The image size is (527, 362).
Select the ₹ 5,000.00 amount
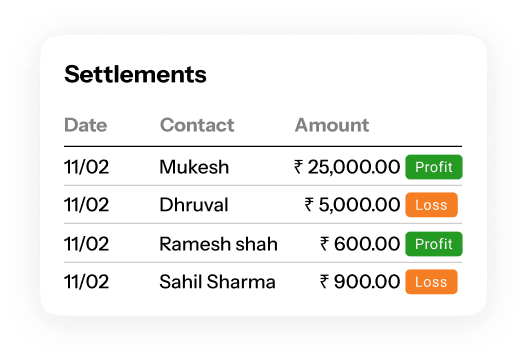pos(352,205)
